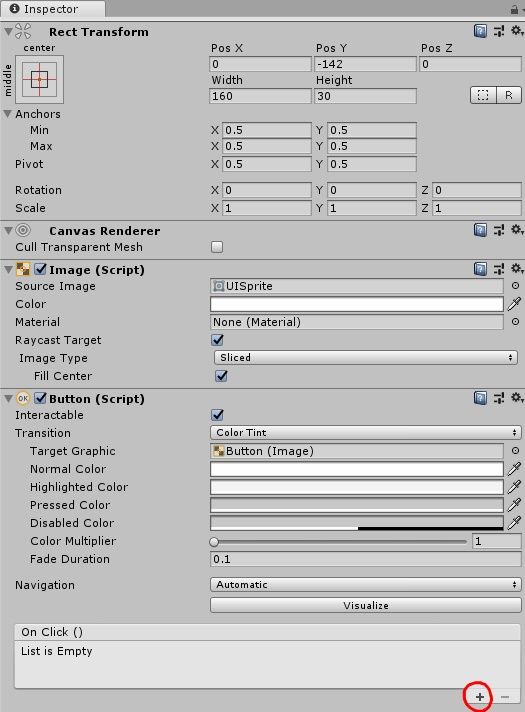Toggle blueprint mode button
The width and height of the screenshot is (525, 712).
point(483,95)
